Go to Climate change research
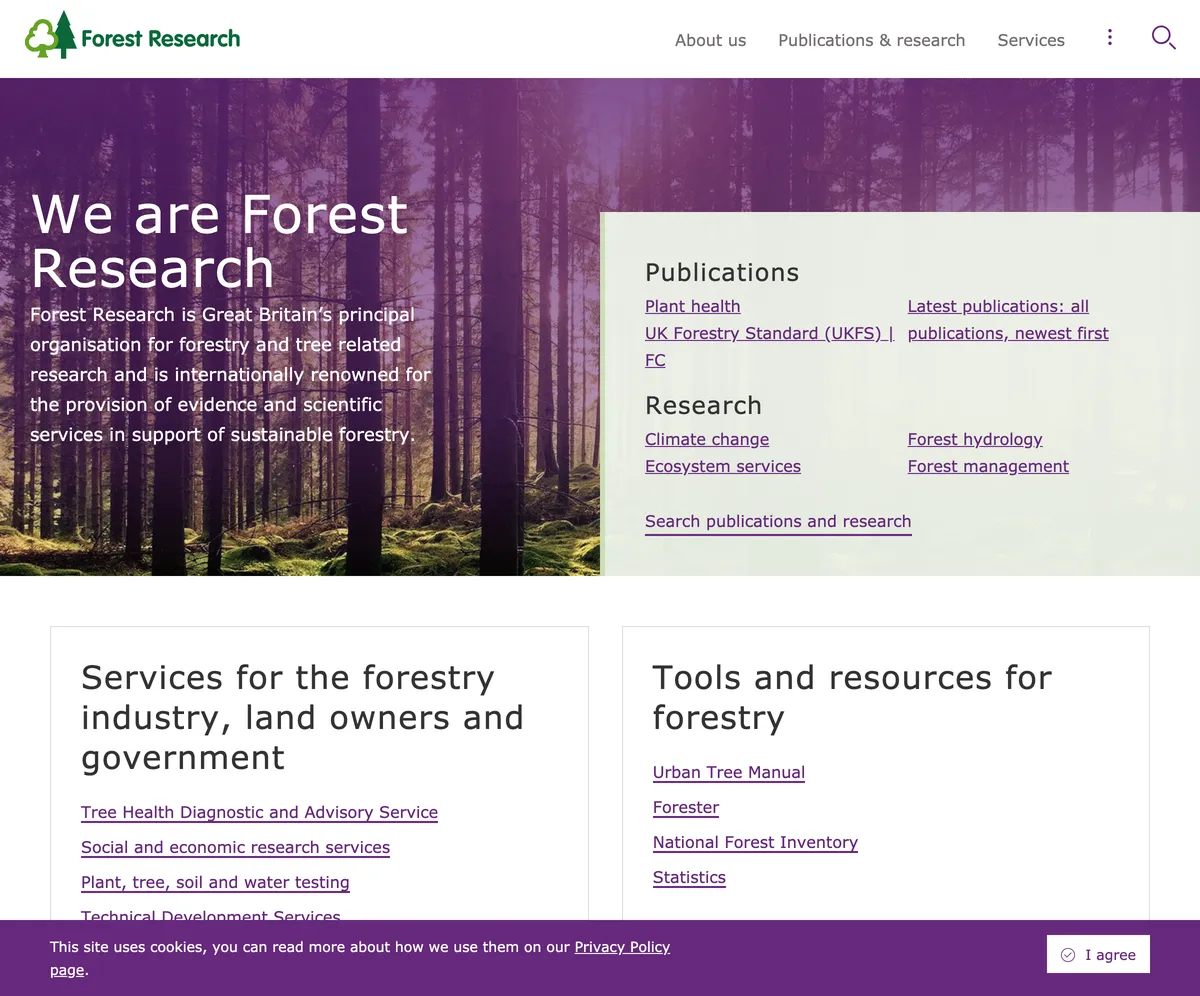1200x996 pixels. (707, 439)
